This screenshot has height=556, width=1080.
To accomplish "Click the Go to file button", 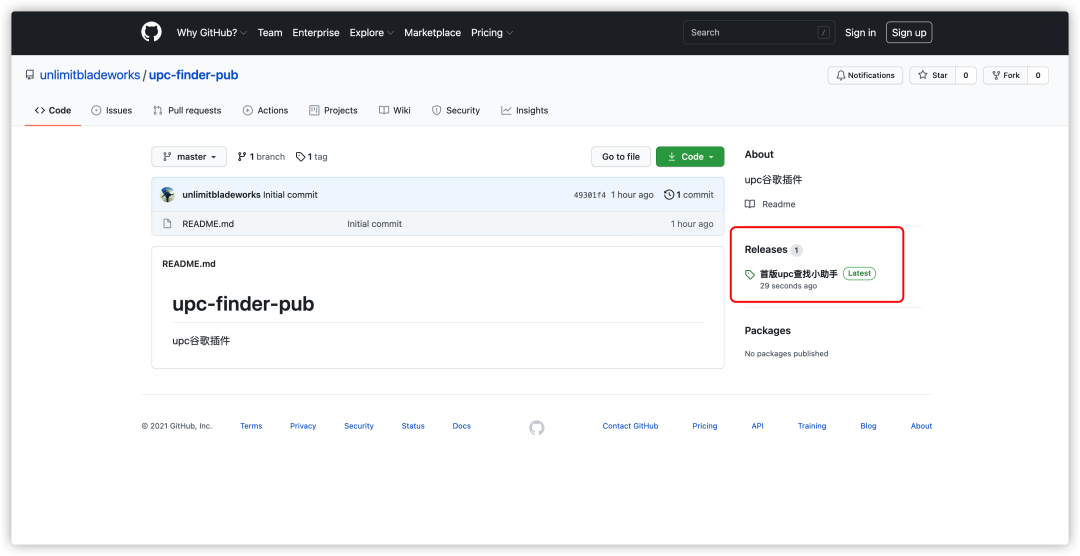I will [x=621, y=156].
